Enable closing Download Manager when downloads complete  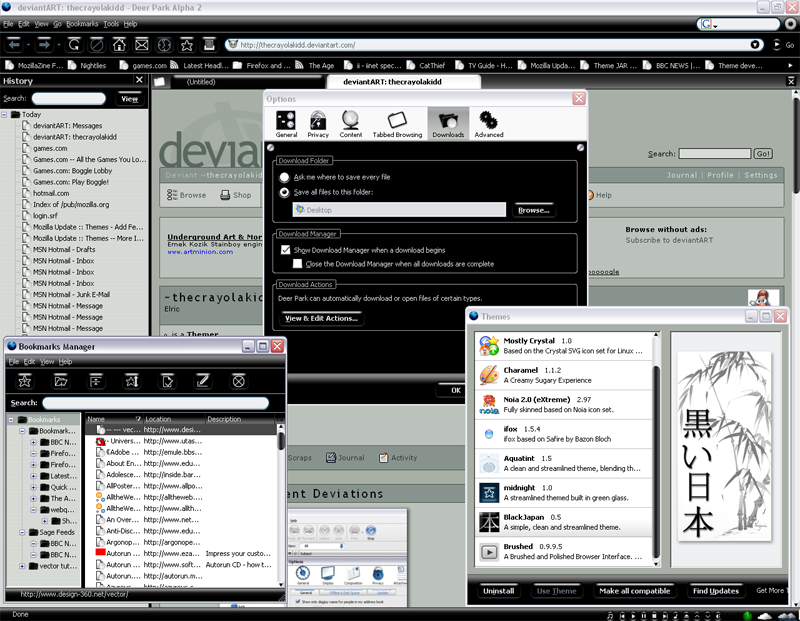(x=298, y=264)
